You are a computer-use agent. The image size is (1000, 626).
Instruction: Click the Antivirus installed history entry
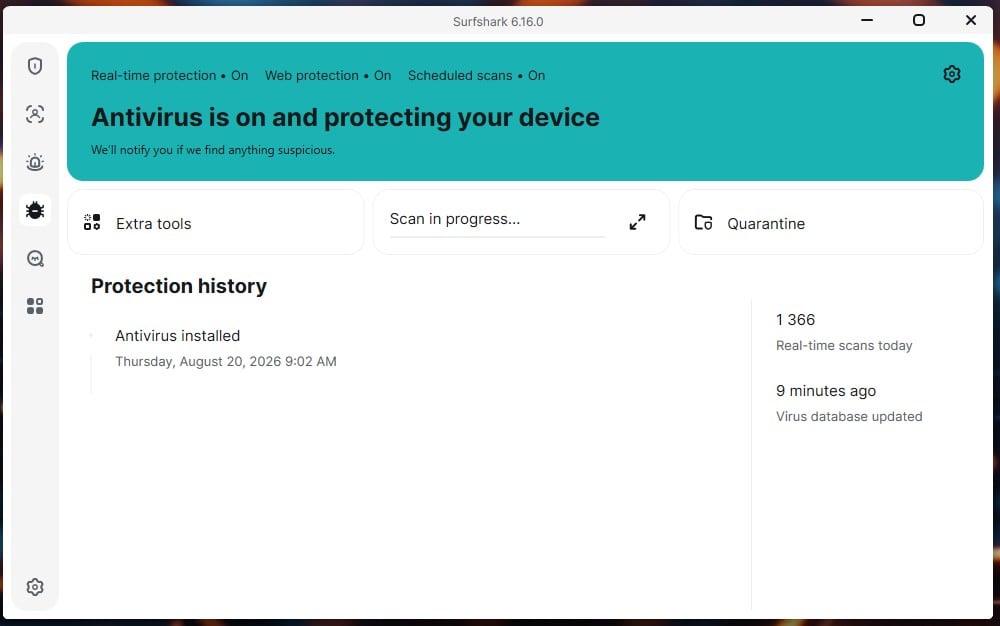pyautogui.click(x=177, y=335)
